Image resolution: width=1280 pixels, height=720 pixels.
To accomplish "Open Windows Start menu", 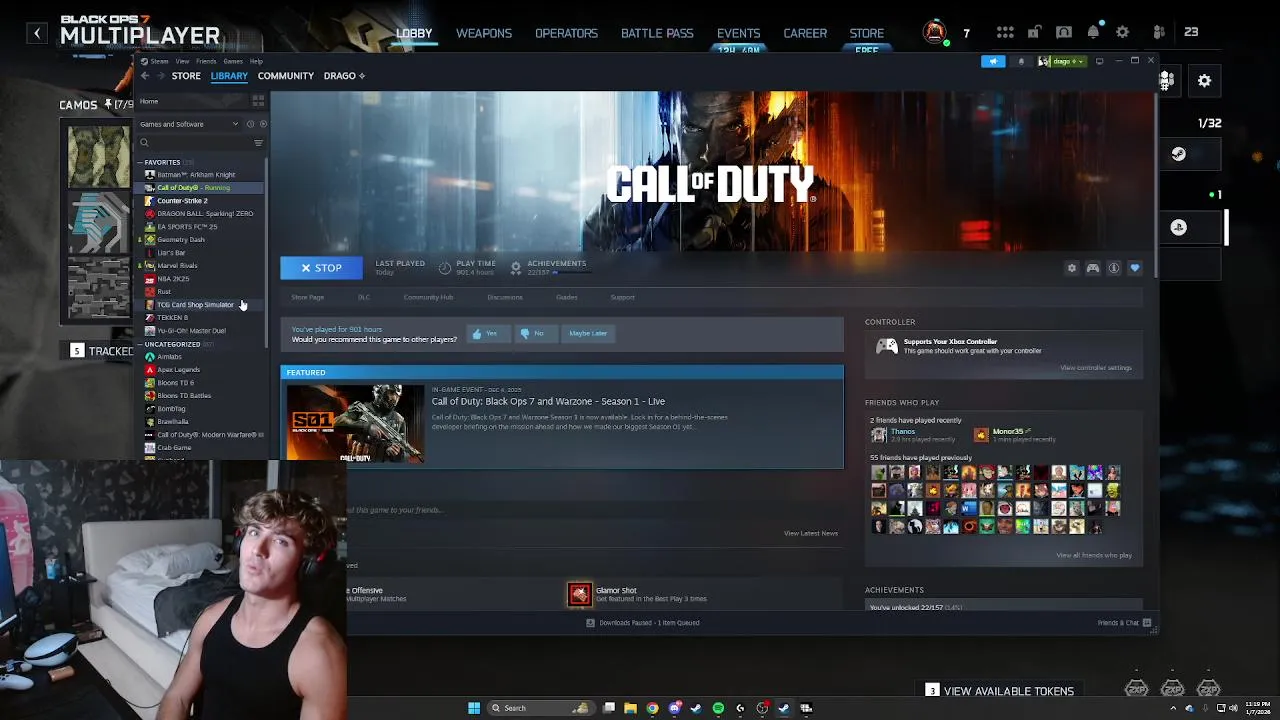I will coord(474,708).
